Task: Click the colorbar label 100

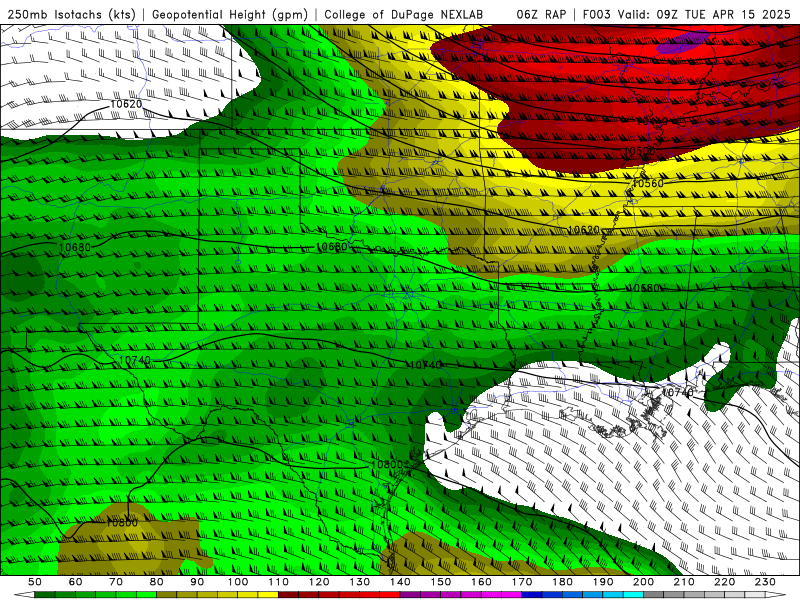Action: 238,582
